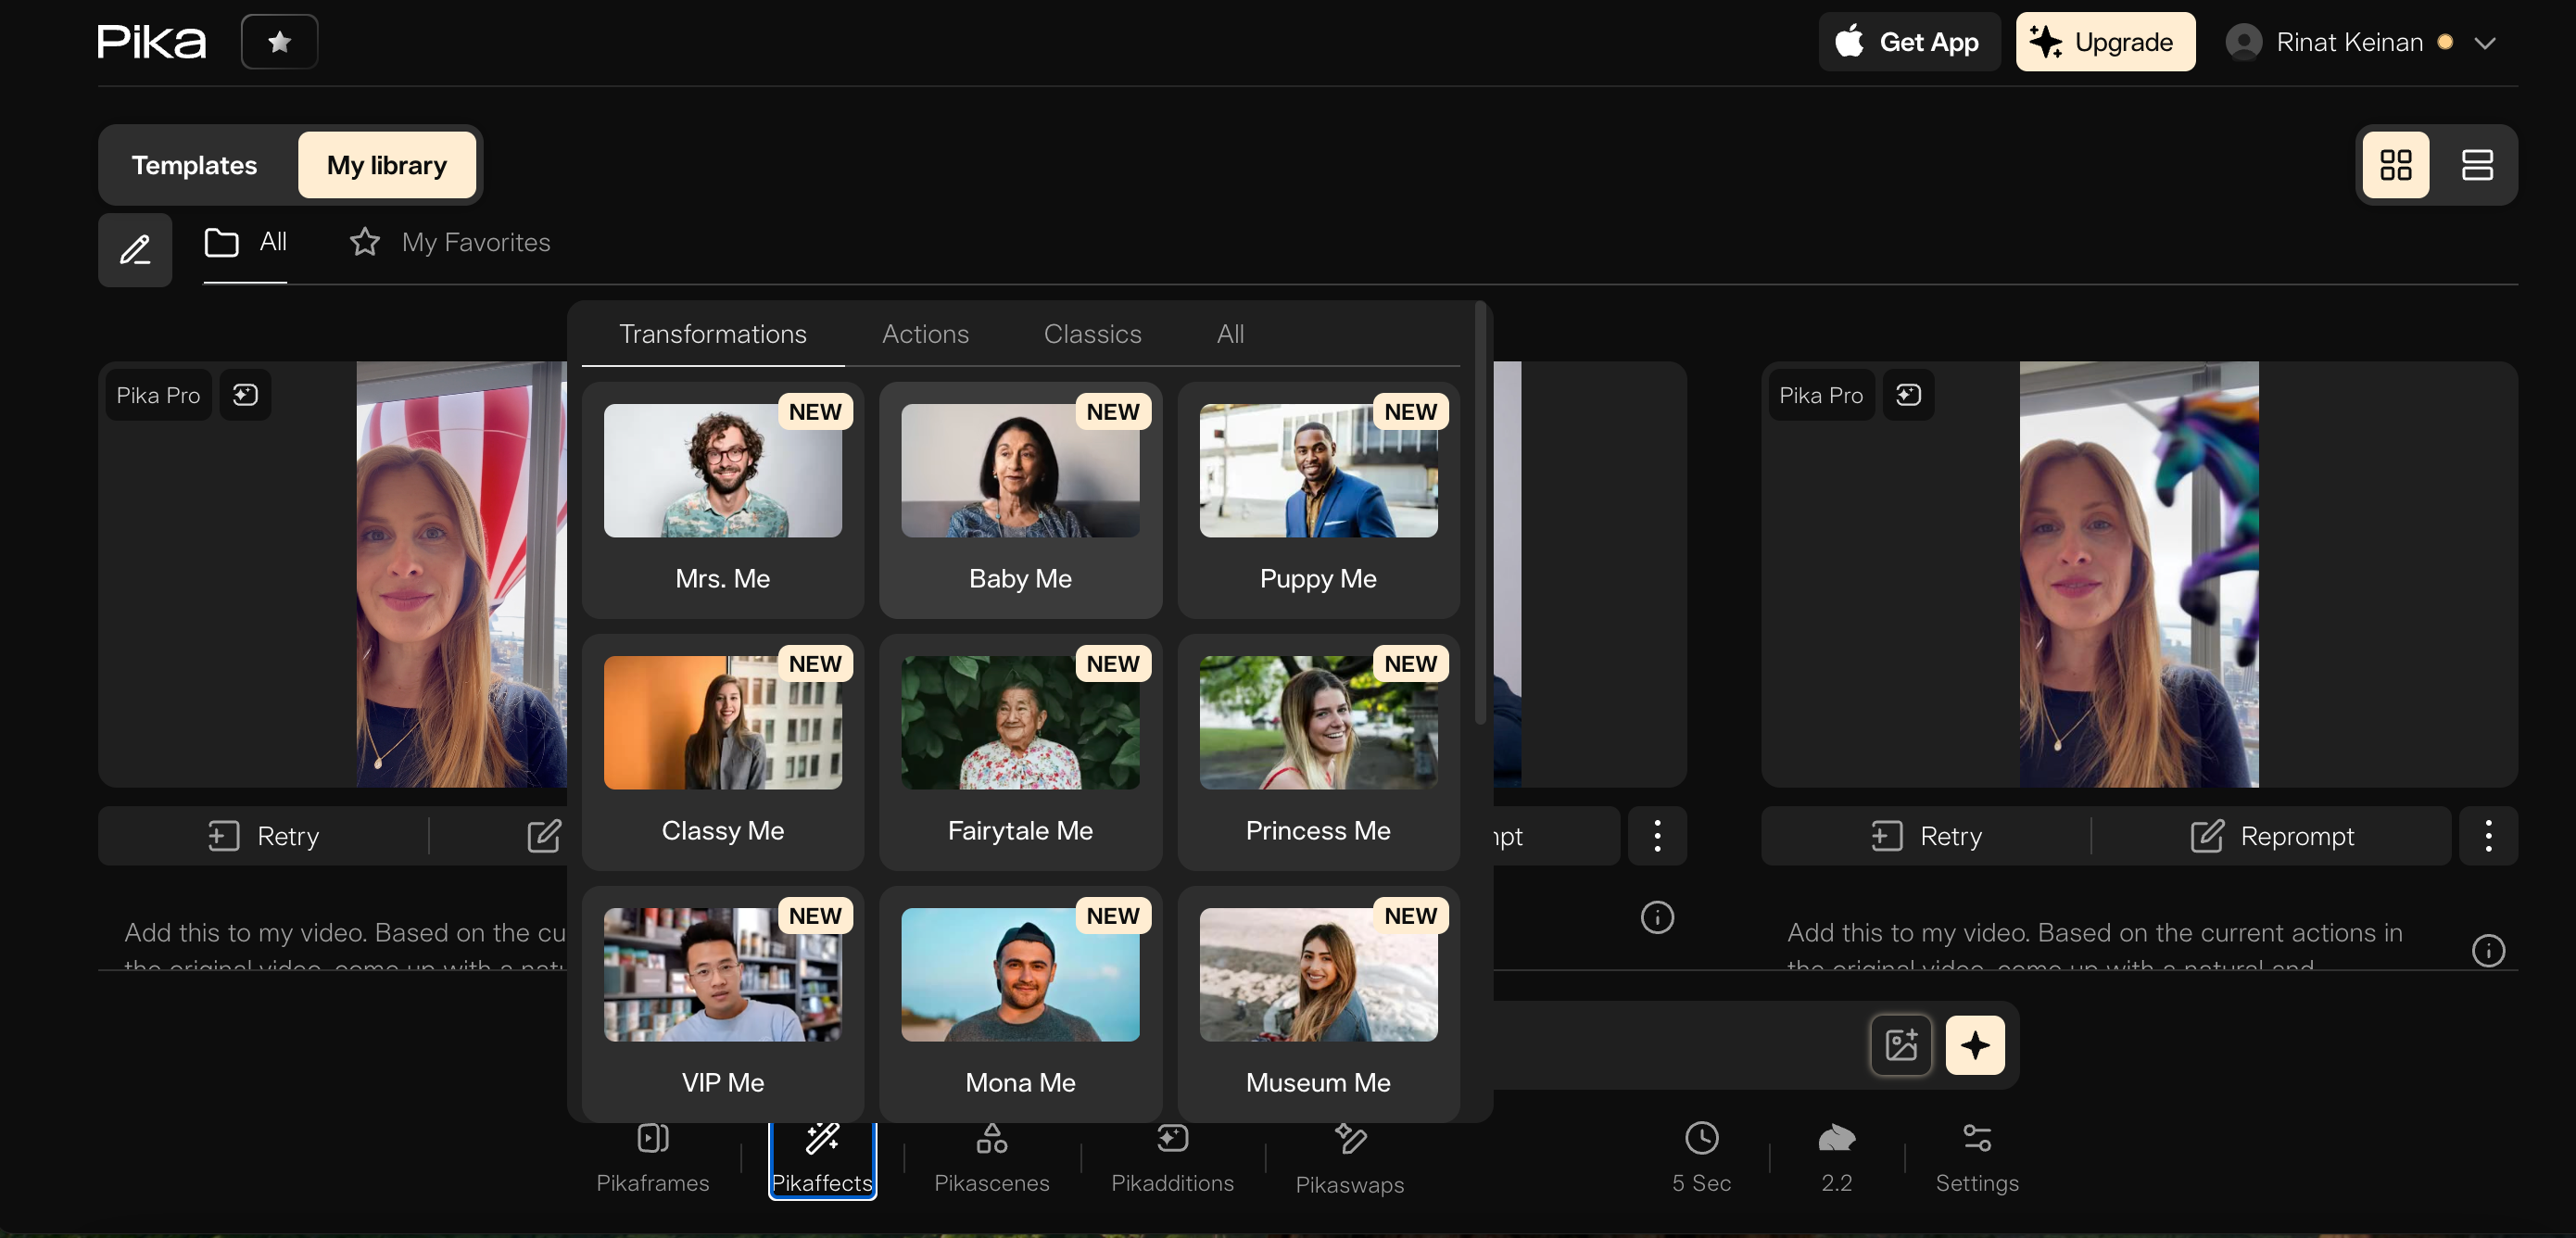Click the sparkle generate button
This screenshot has width=2576, height=1238.
(1974, 1045)
